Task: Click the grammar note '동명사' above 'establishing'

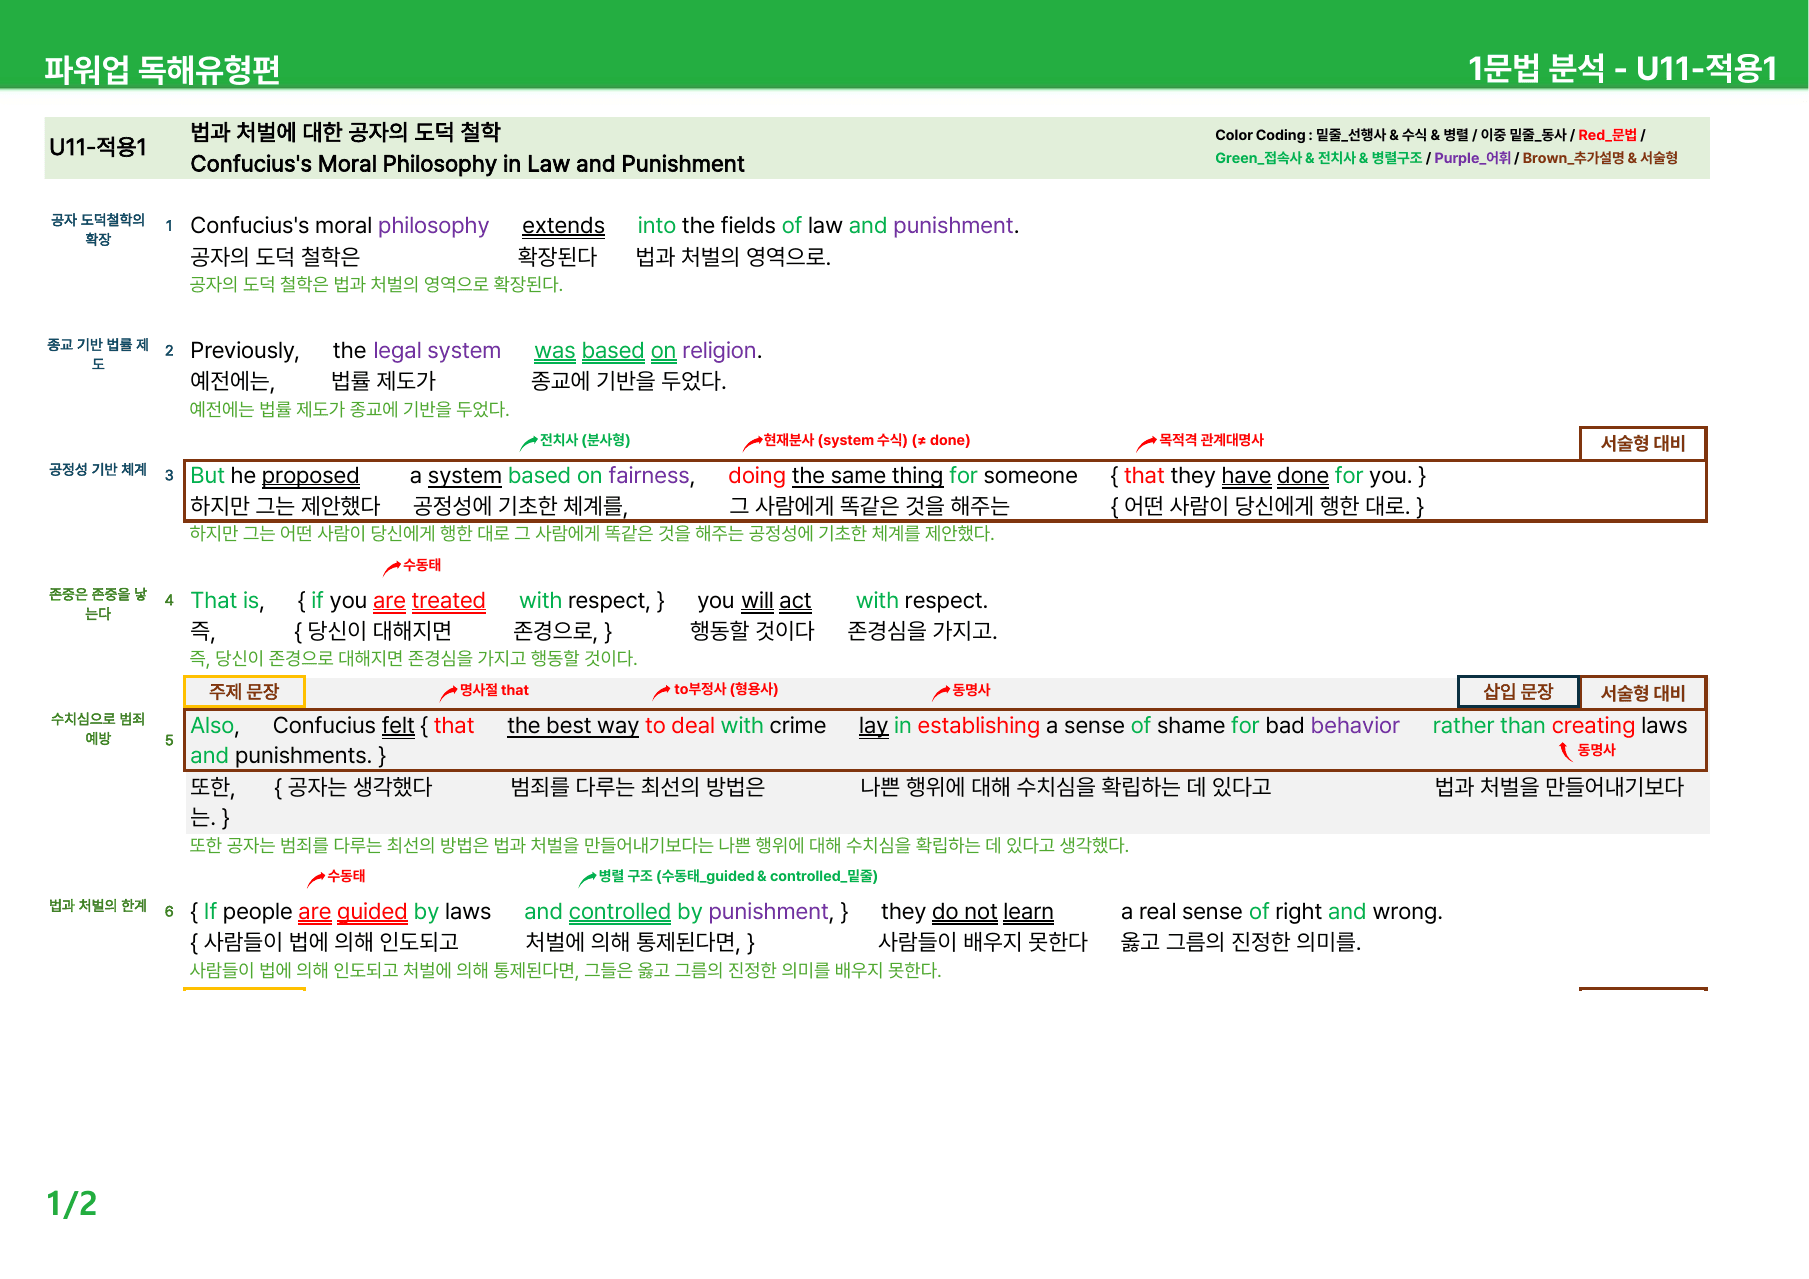Action: pyautogui.click(x=971, y=690)
